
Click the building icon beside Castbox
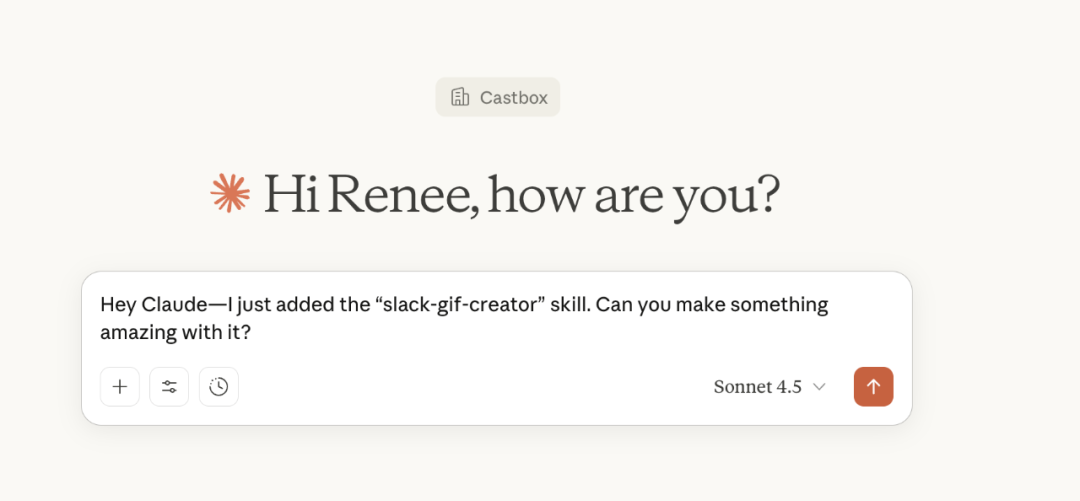click(x=460, y=97)
